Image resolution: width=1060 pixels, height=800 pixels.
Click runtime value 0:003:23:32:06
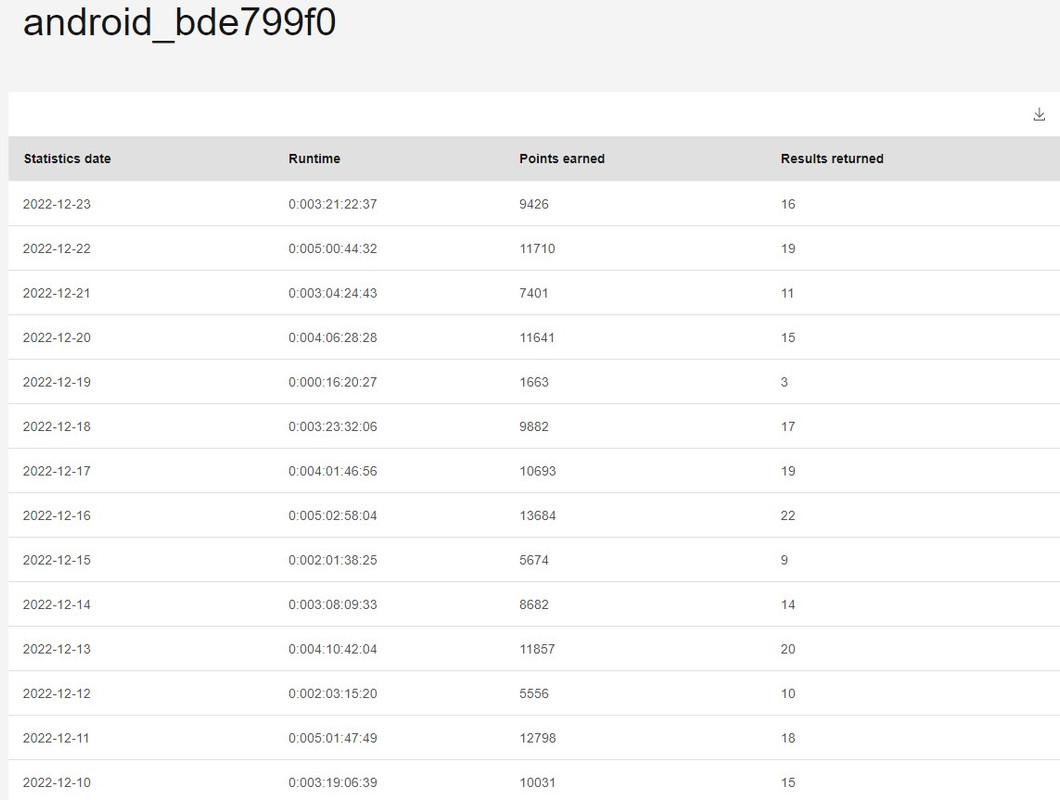333,427
